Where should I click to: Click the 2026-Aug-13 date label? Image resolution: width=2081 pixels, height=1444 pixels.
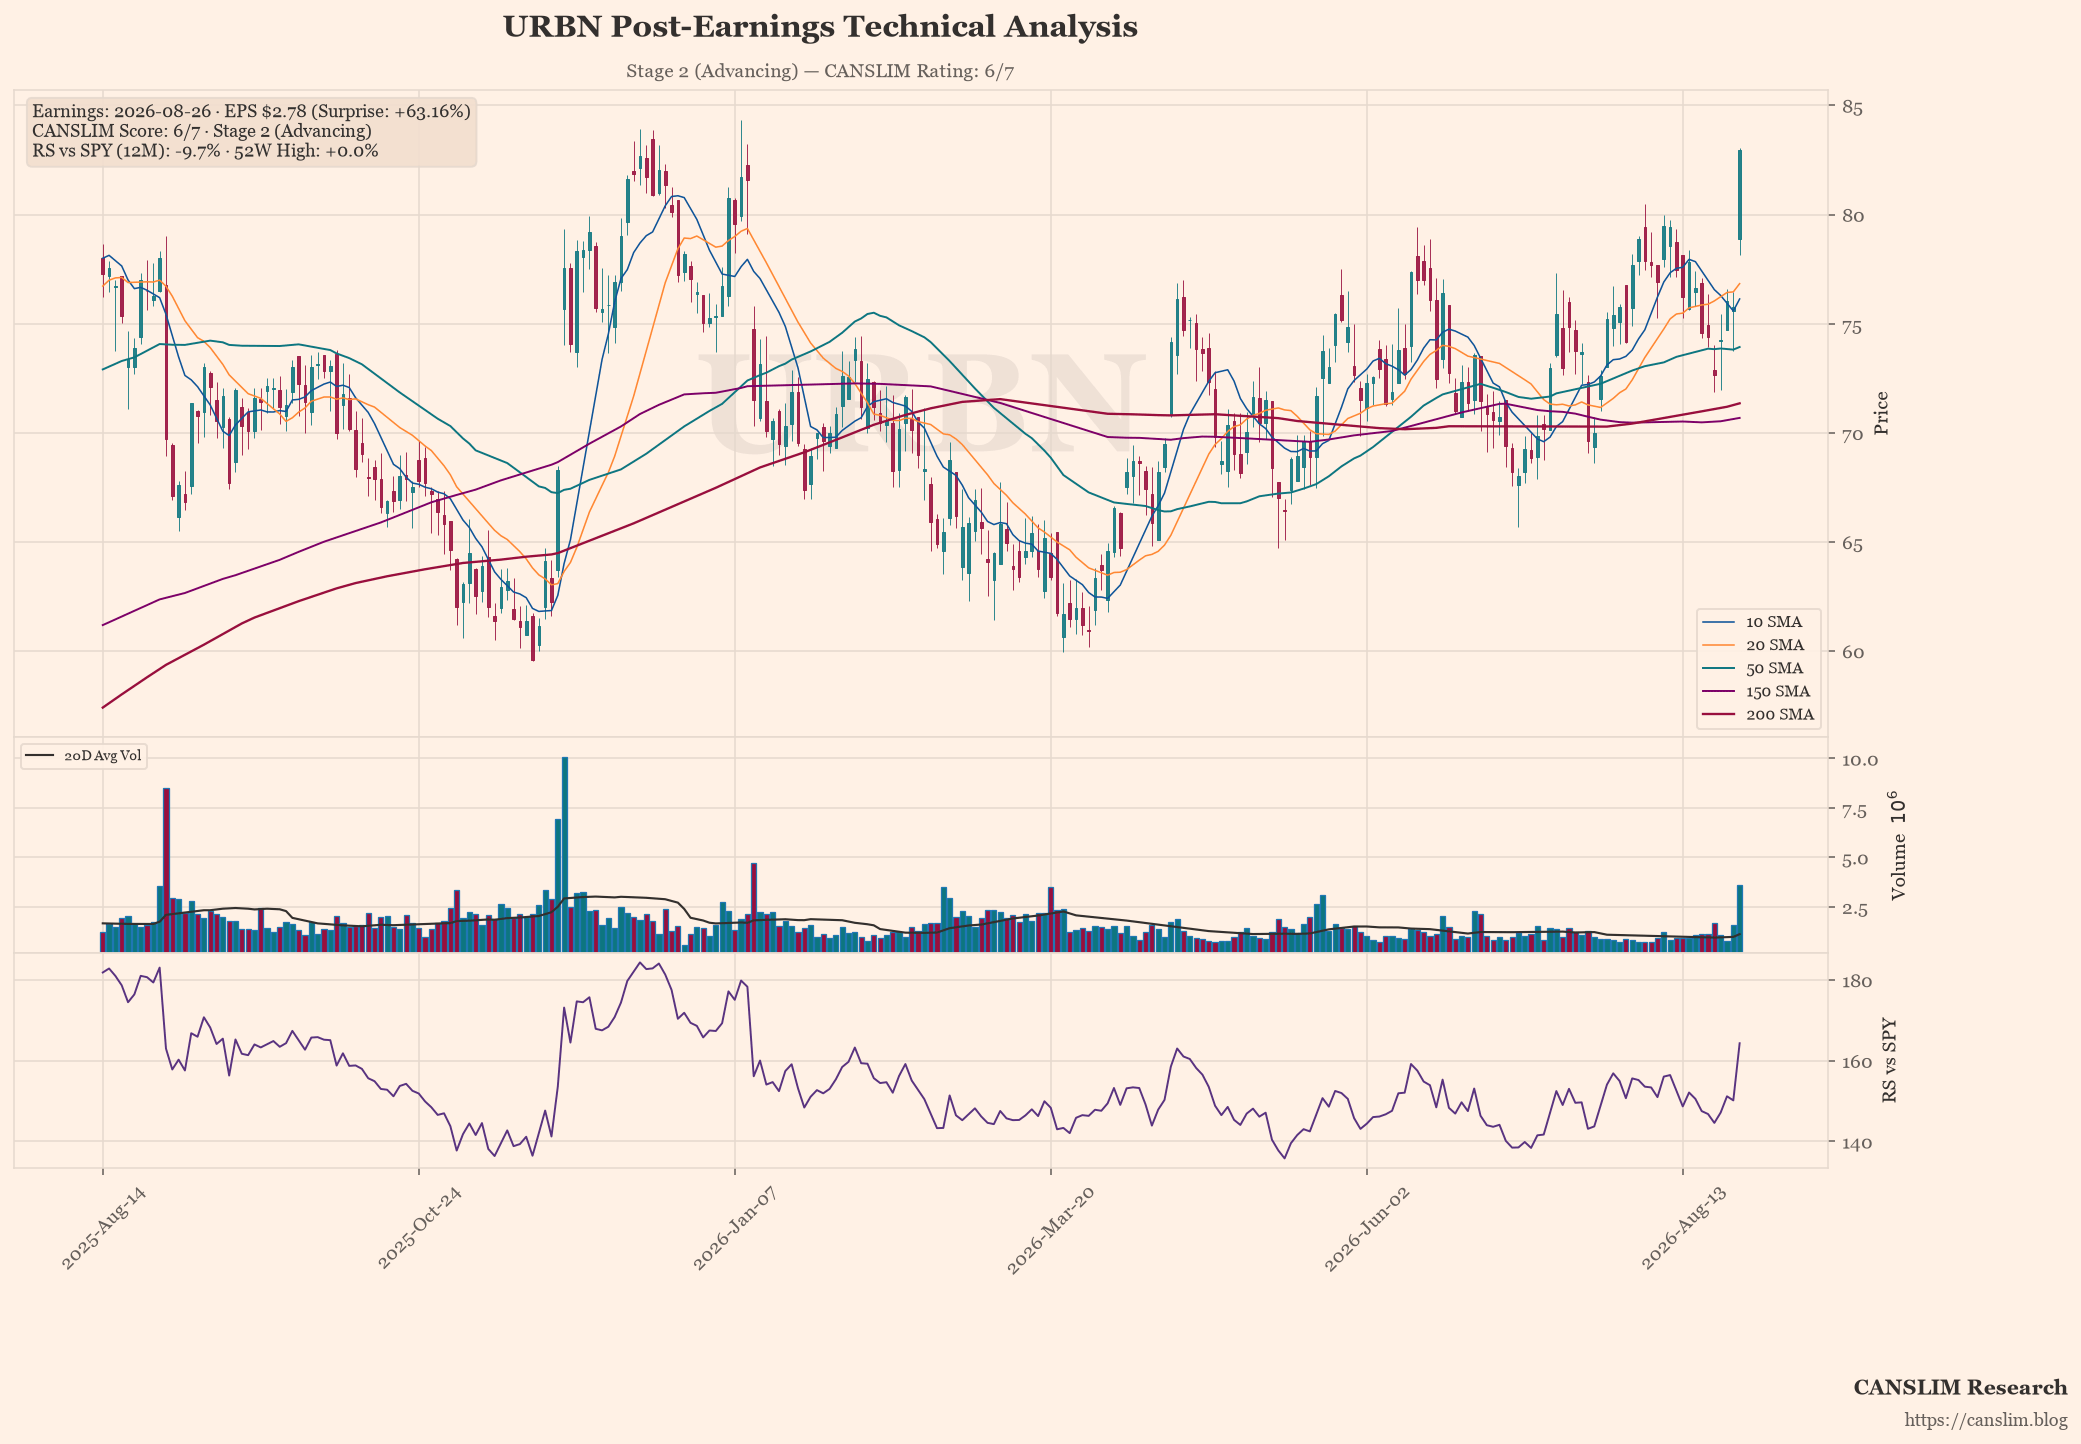(x=1685, y=1228)
